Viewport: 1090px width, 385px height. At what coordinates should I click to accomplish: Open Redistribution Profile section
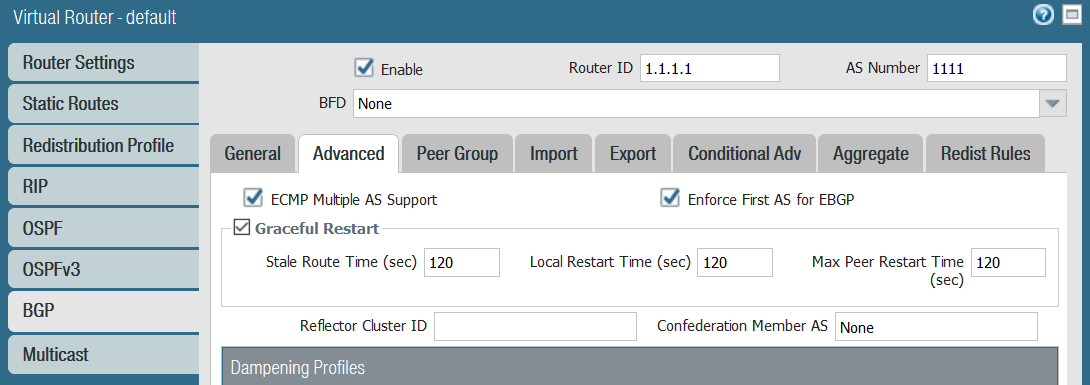click(x=104, y=146)
